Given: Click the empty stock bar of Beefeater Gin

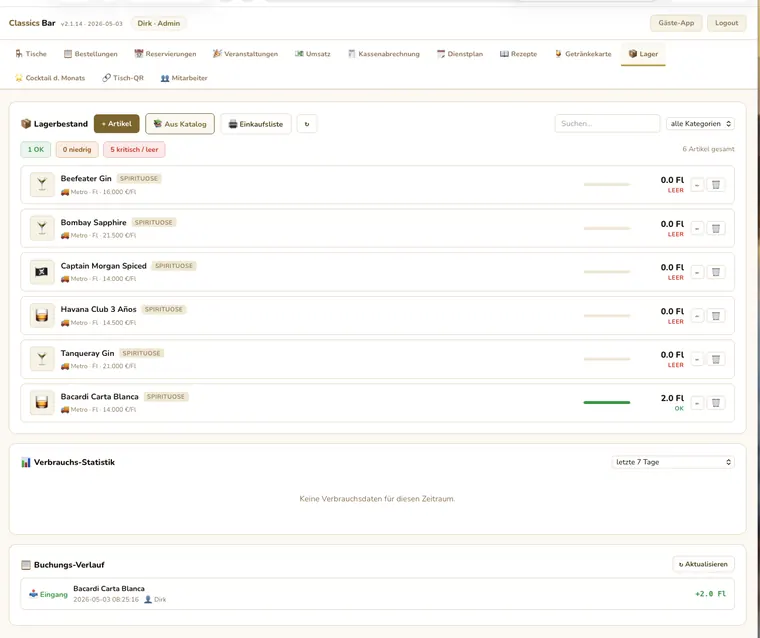Looking at the screenshot, I should tap(607, 184).
